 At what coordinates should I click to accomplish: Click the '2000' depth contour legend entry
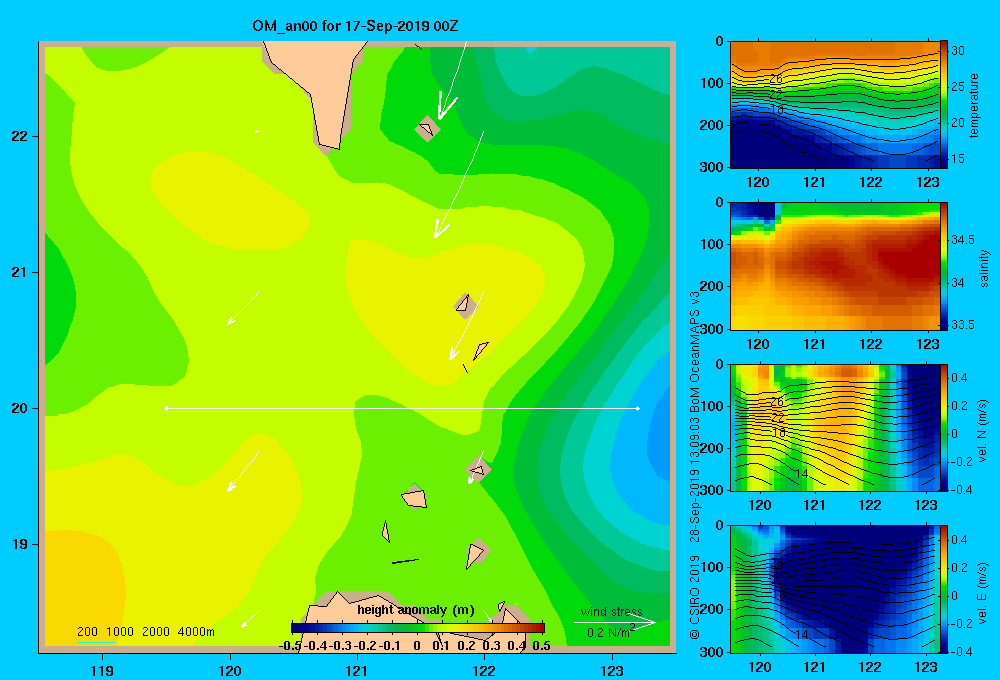click(156, 632)
